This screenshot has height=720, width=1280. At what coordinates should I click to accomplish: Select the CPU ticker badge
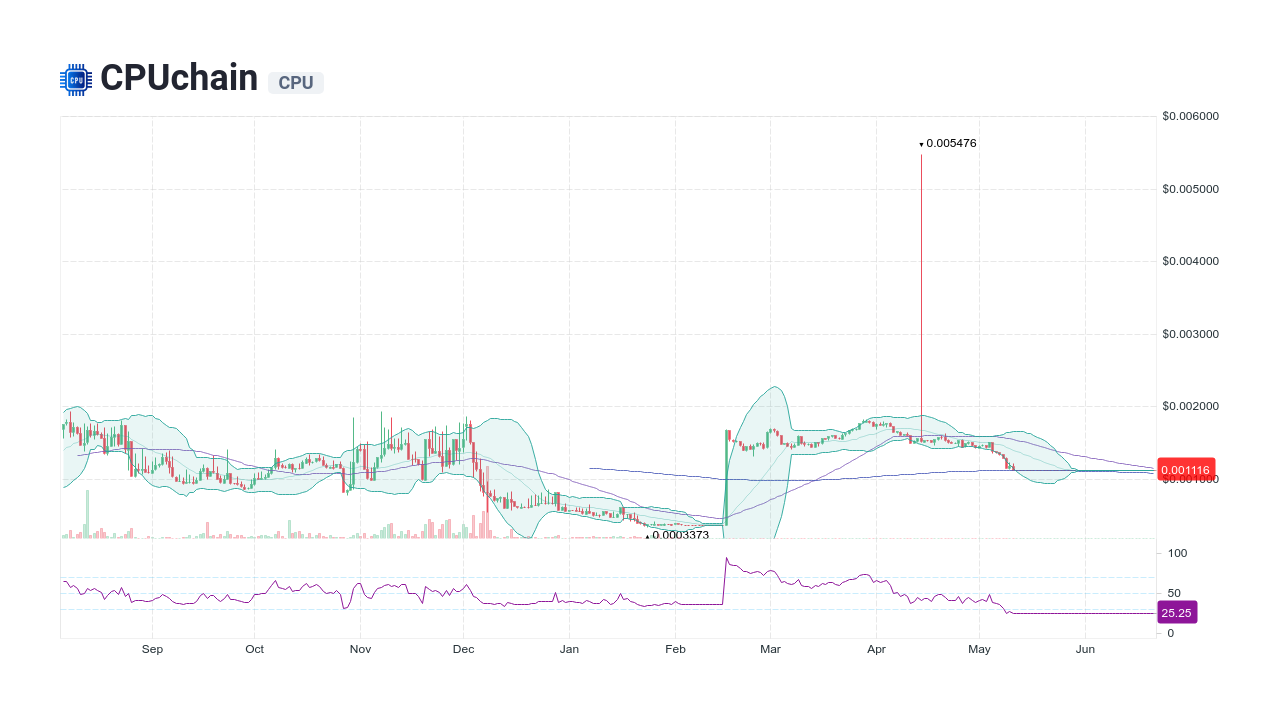(x=295, y=83)
